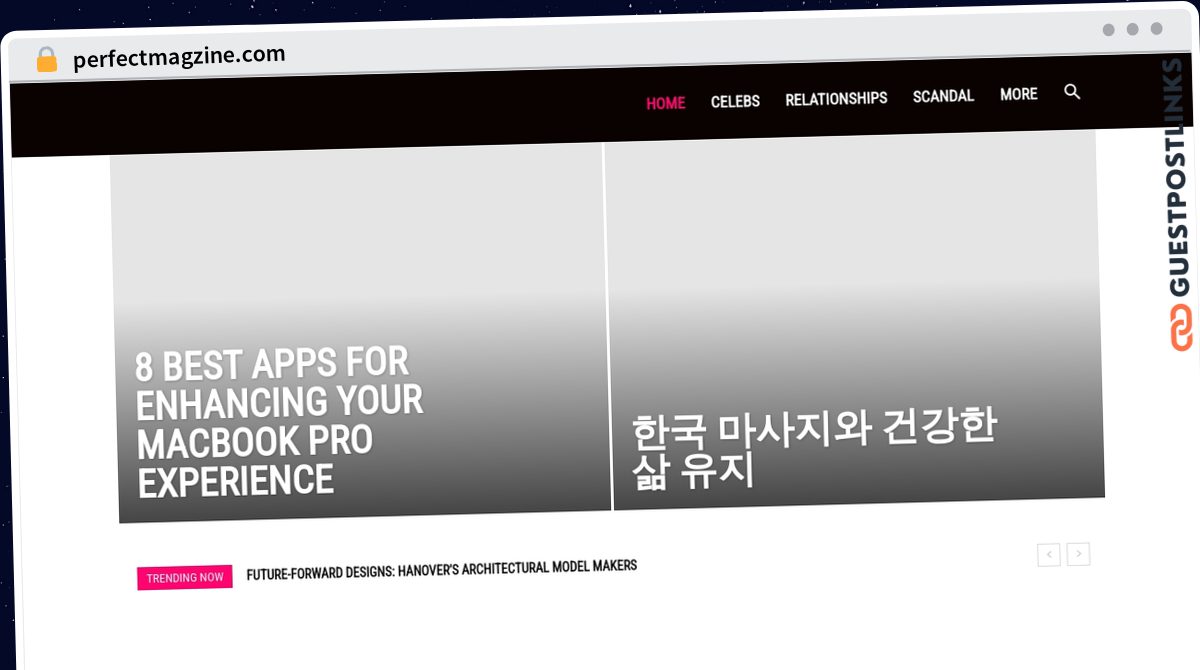
Task: Show previous trending headline arrow
Action: pyautogui.click(x=1048, y=554)
